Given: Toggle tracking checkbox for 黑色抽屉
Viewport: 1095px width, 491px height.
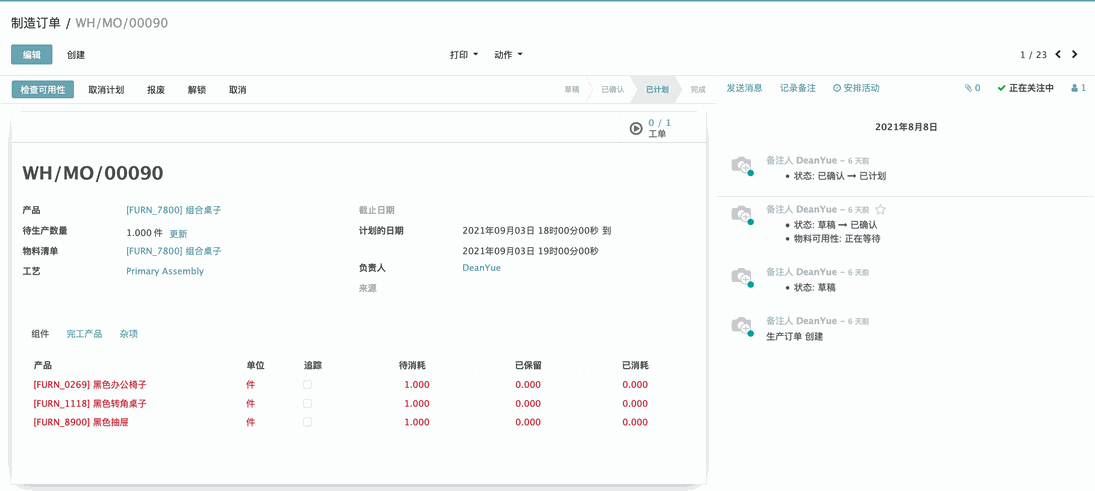Looking at the screenshot, I should pyautogui.click(x=307, y=422).
